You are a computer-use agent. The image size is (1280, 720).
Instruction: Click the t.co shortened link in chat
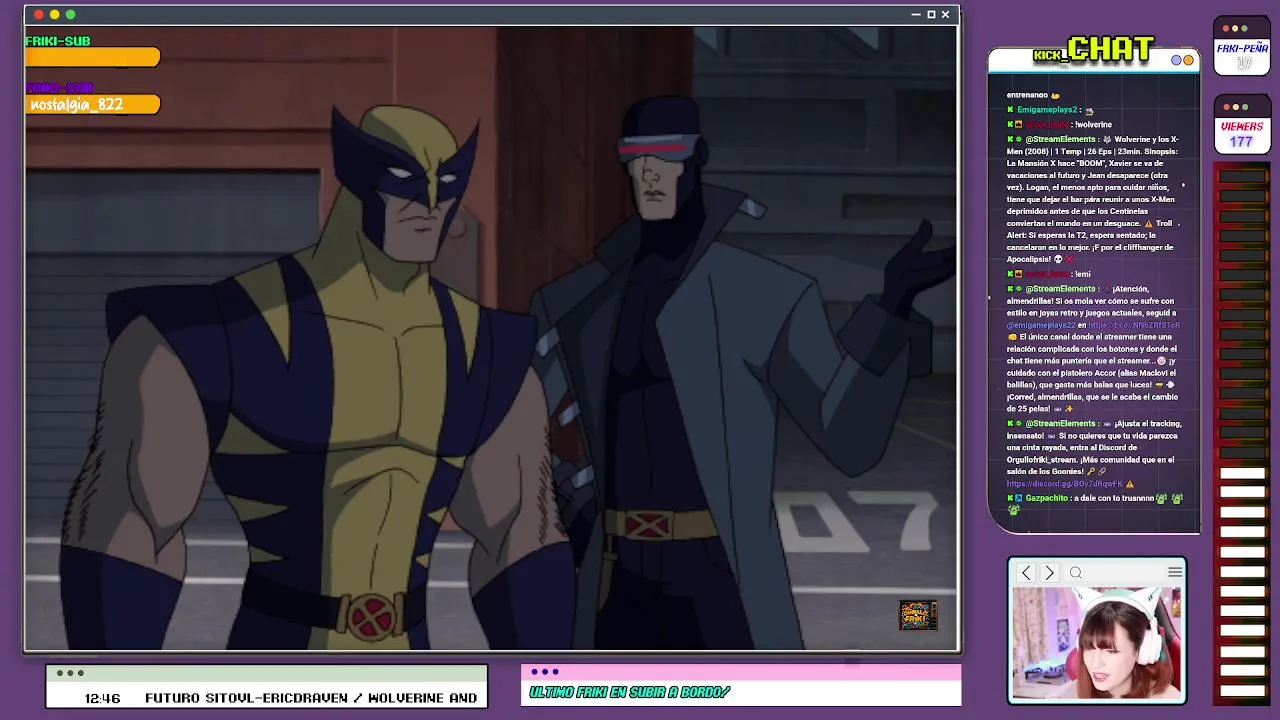click(1134, 325)
